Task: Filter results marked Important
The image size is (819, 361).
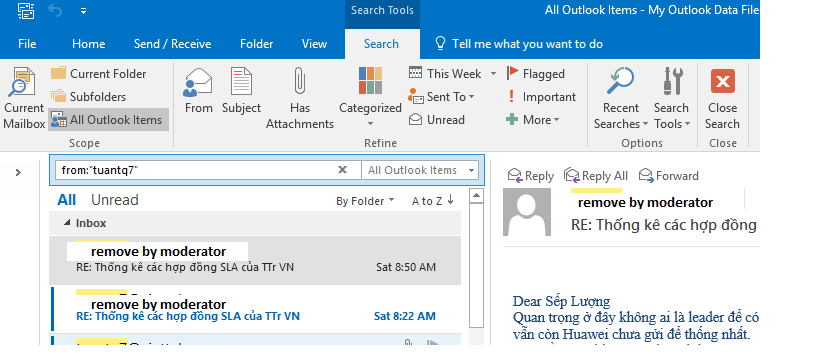Action: 541,97
